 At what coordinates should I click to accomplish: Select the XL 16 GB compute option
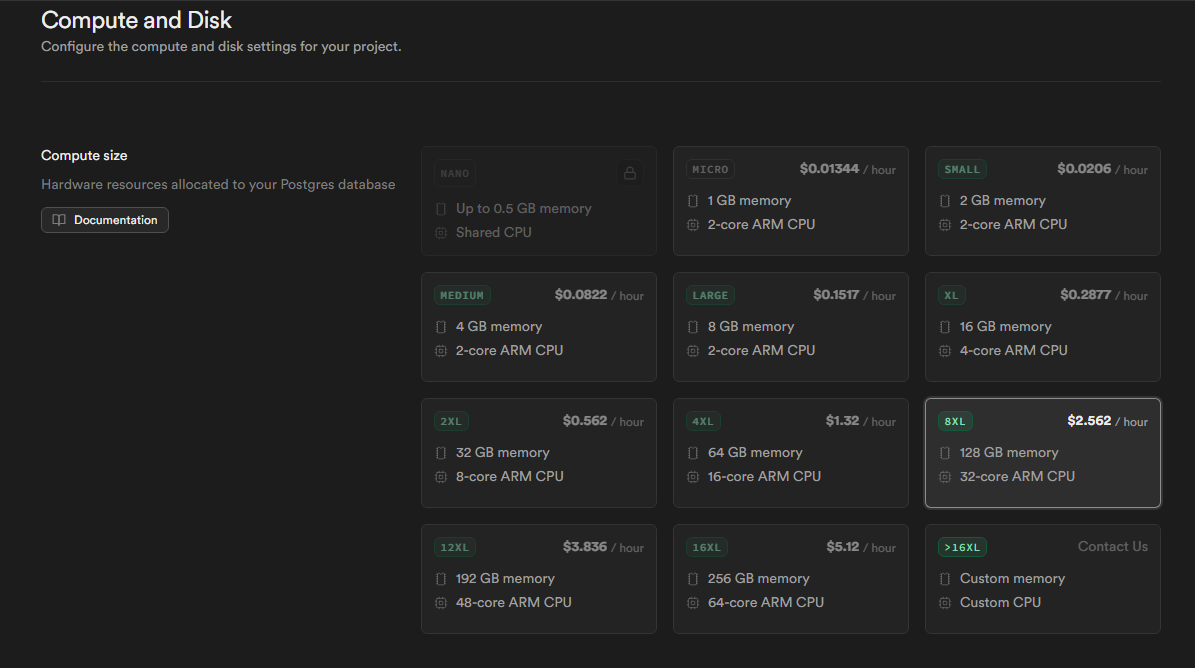pyautogui.click(x=1042, y=327)
